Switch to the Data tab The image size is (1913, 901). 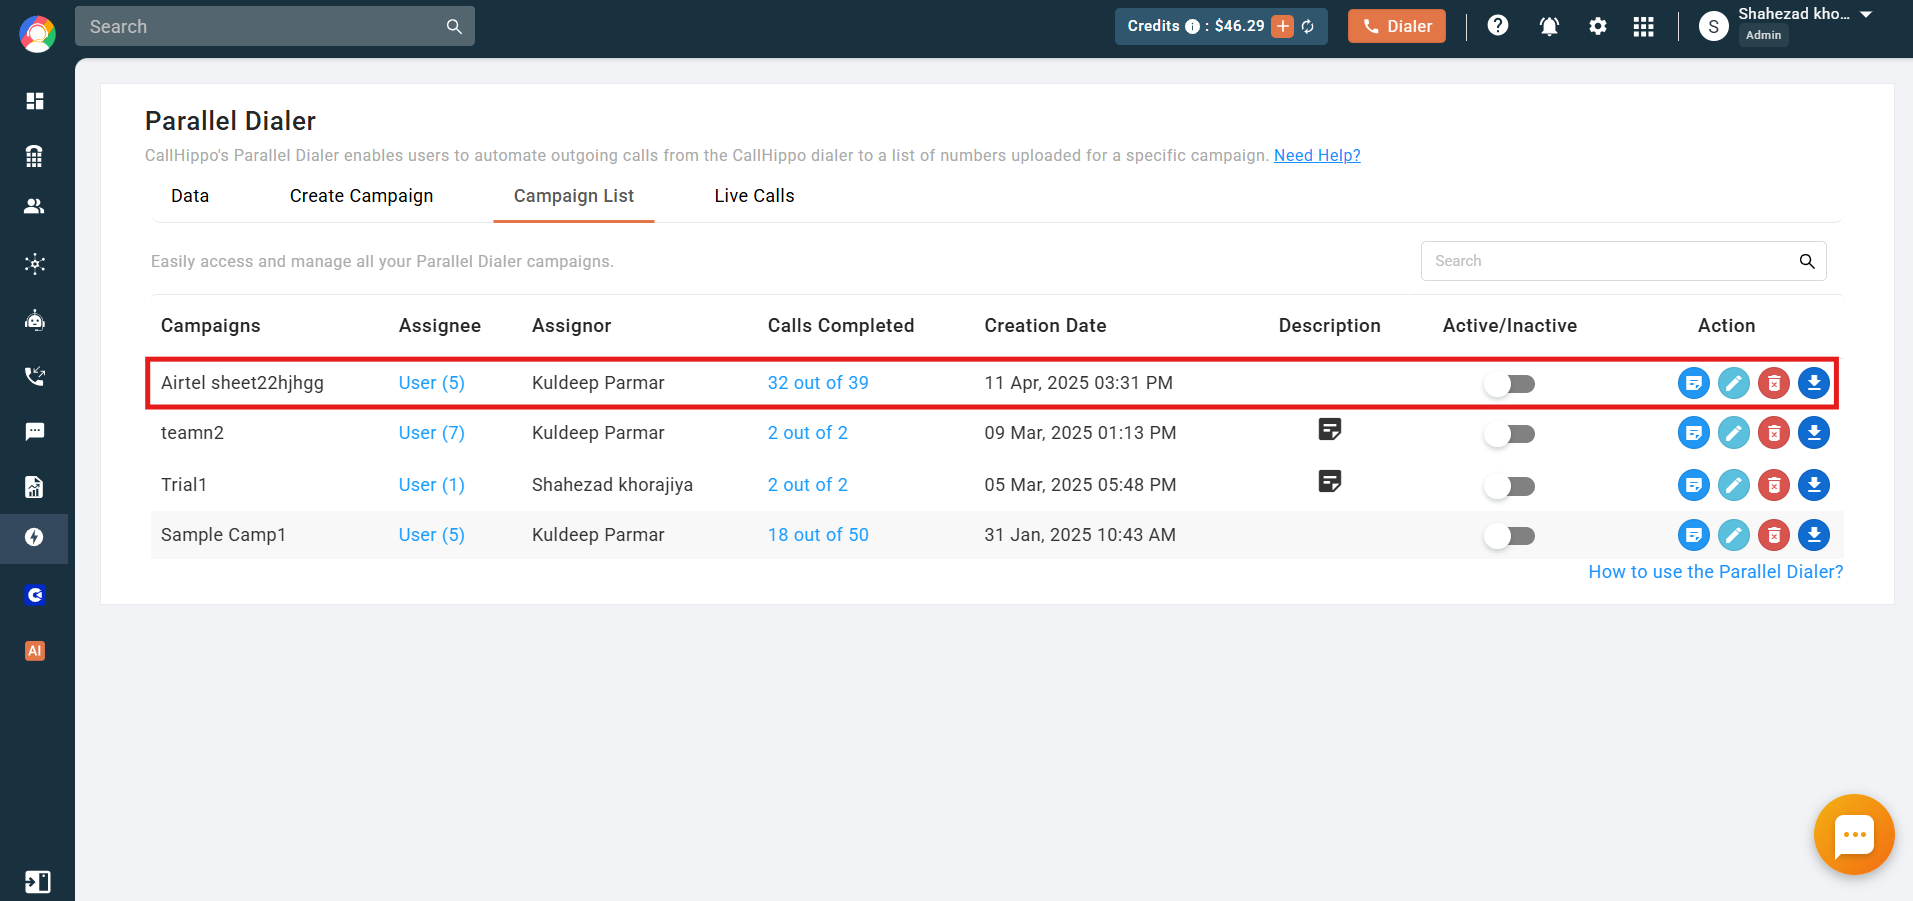coord(190,196)
